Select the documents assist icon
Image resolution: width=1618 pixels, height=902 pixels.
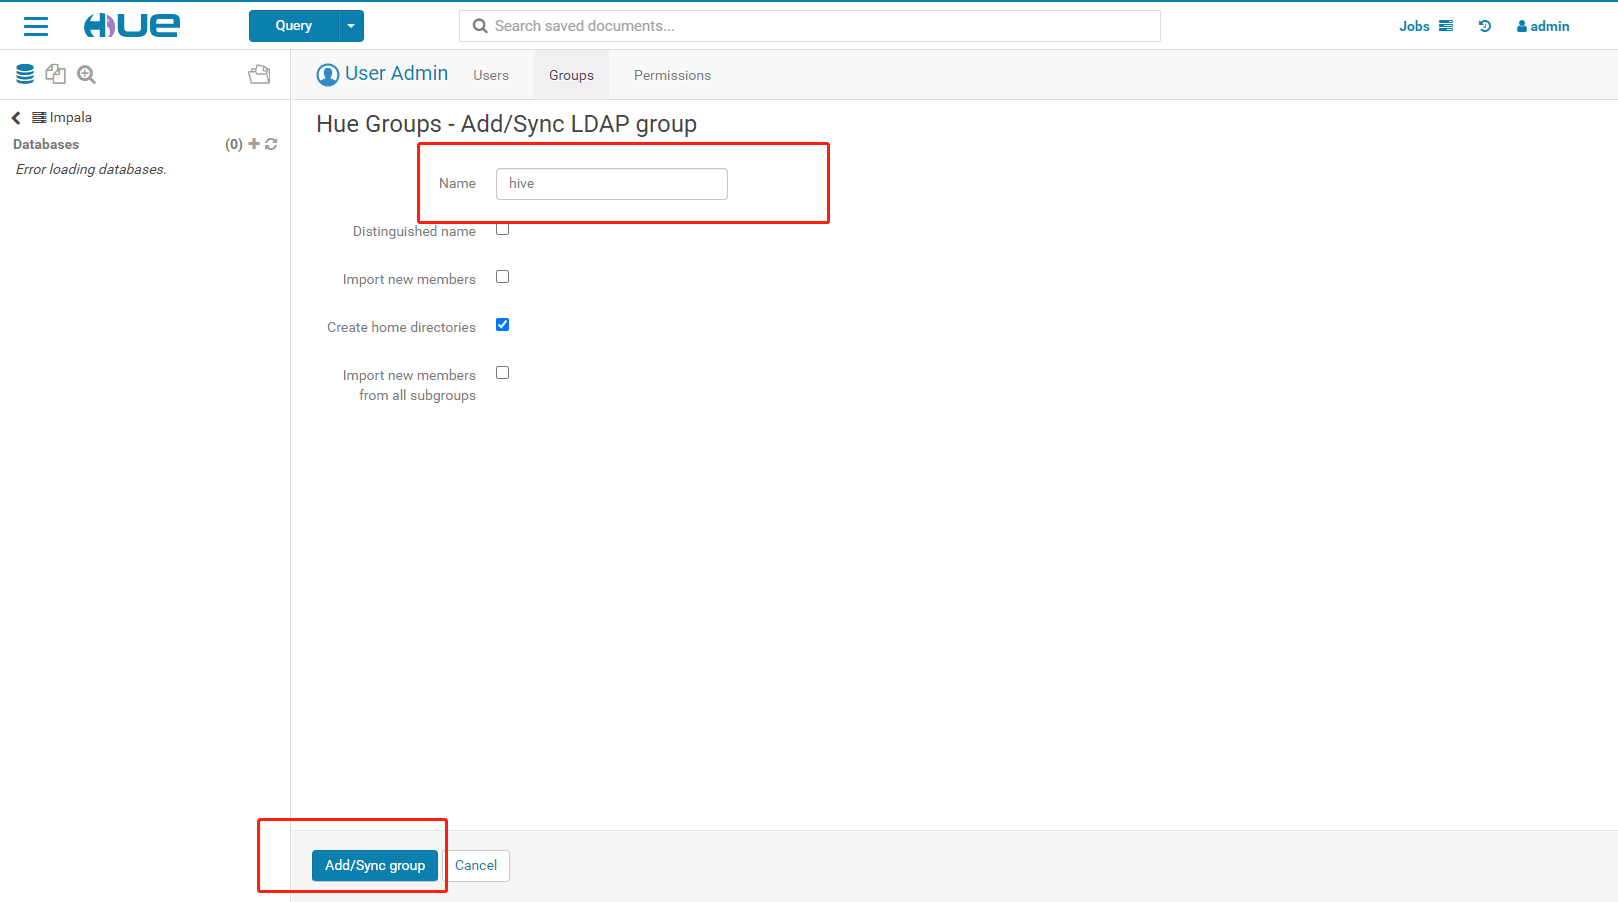click(x=56, y=74)
